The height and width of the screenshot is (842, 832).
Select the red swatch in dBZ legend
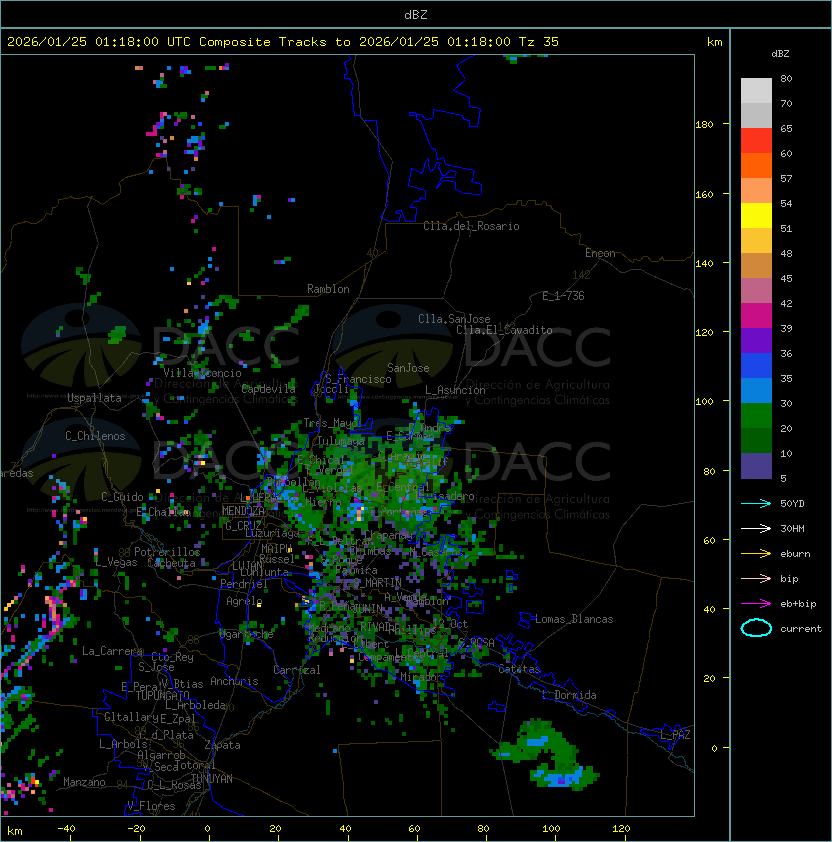click(756, 141)
